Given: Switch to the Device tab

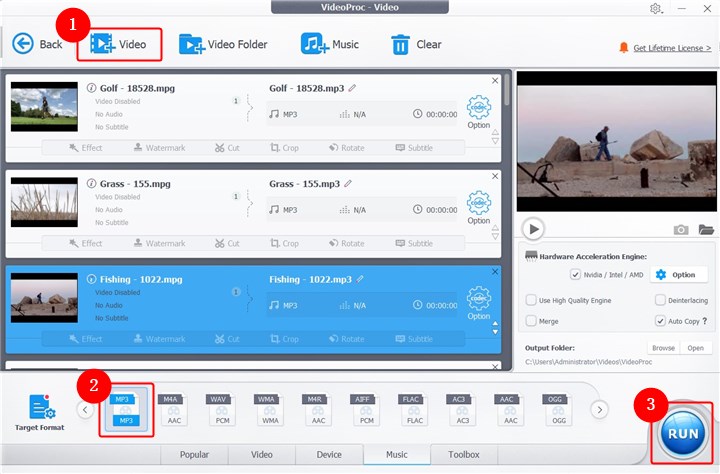Looking at the screenshot, I should pyautogui.click(x=329, y=455).
